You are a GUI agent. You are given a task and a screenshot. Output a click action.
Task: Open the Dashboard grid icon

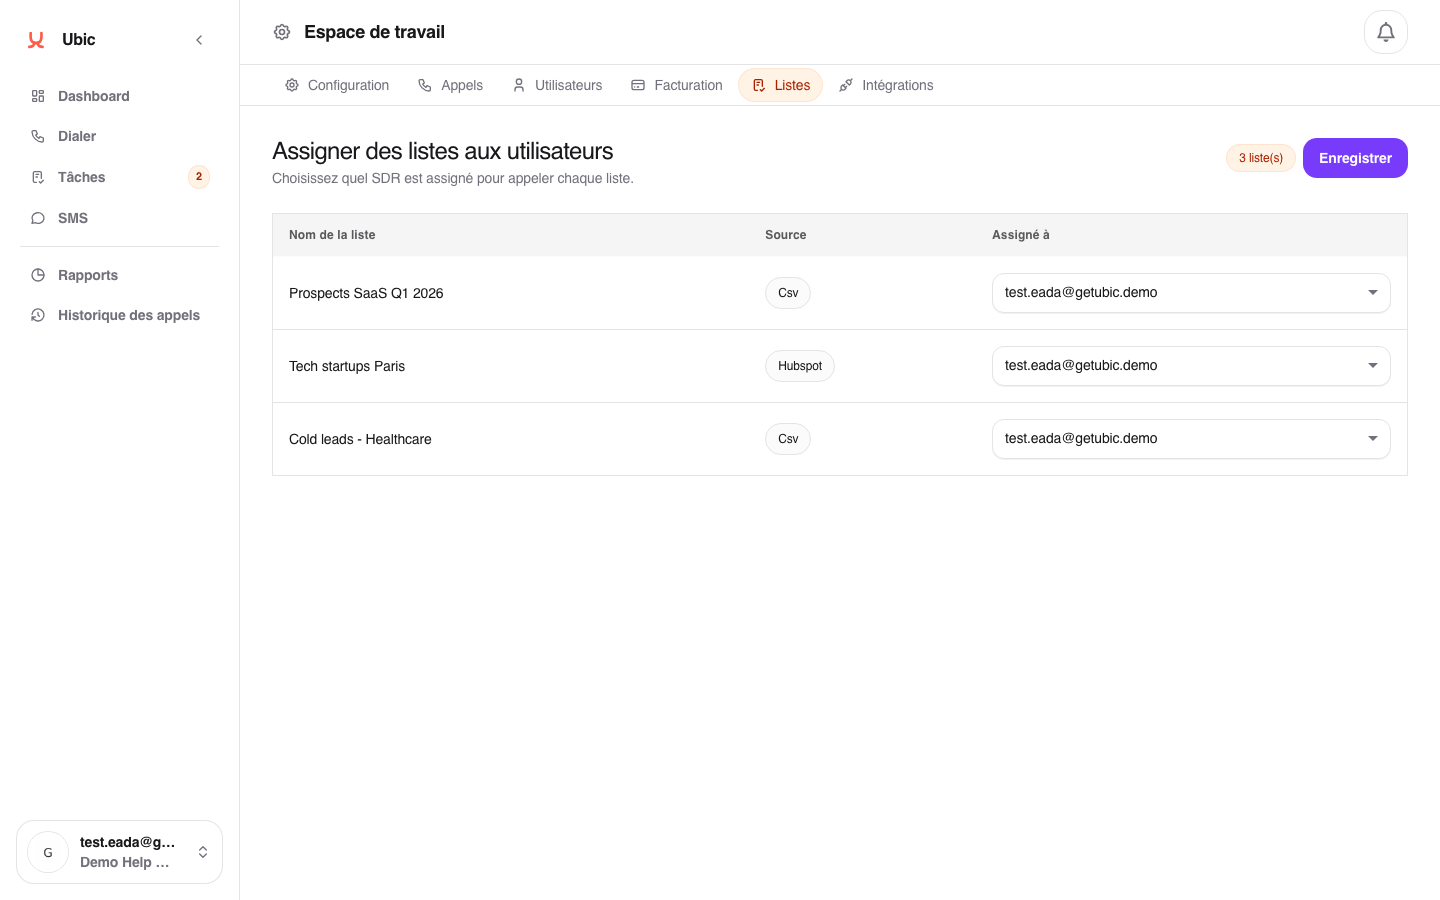[x=38, y=96]
